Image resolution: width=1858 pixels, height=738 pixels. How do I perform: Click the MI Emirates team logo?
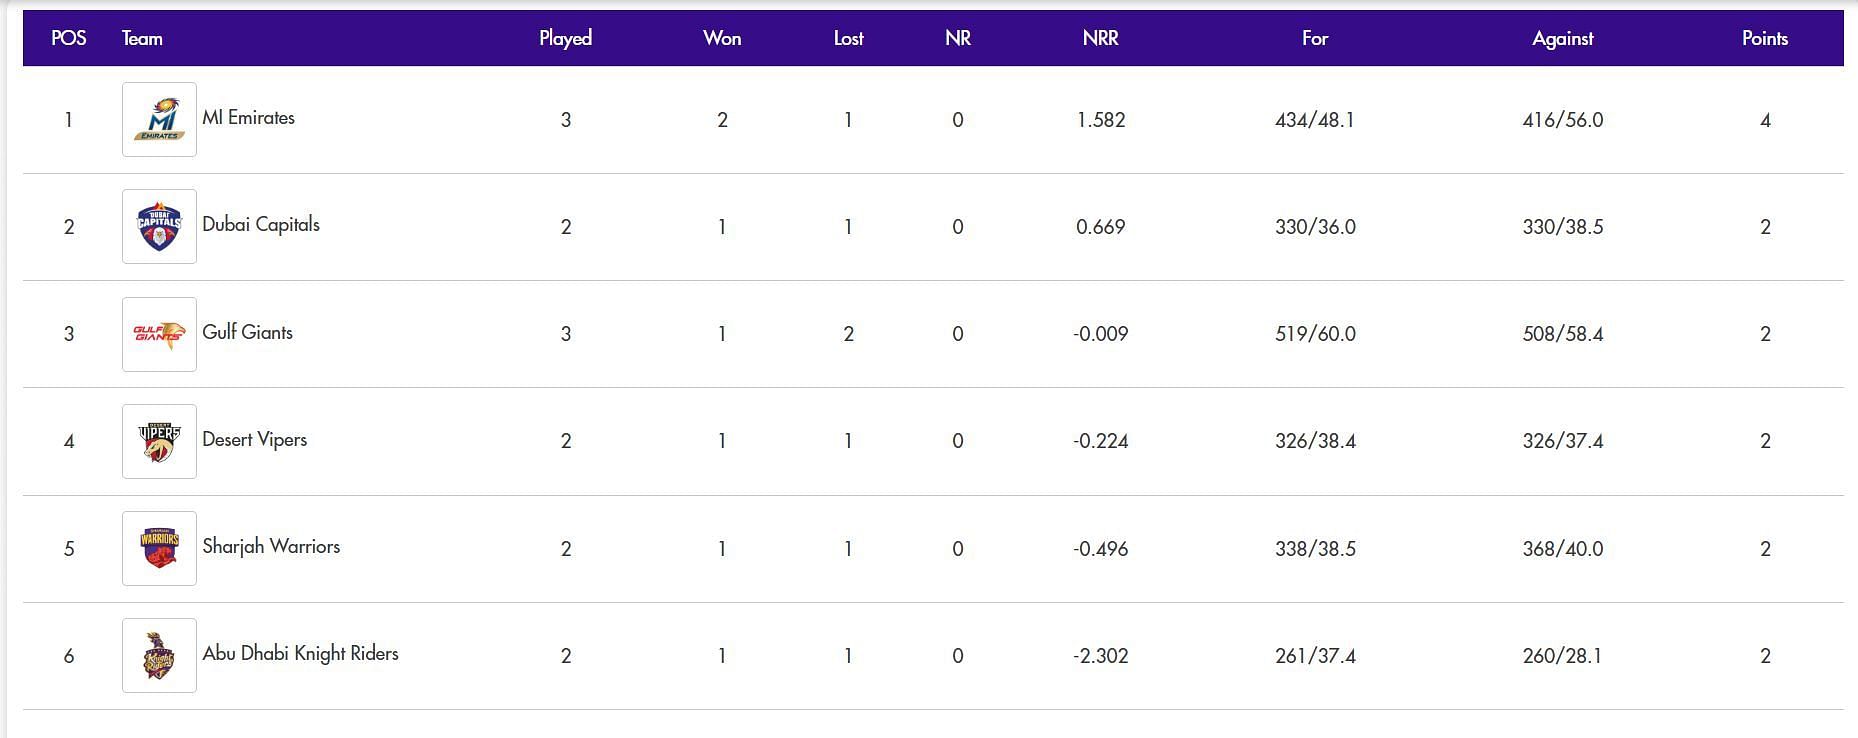coord(159,119)
